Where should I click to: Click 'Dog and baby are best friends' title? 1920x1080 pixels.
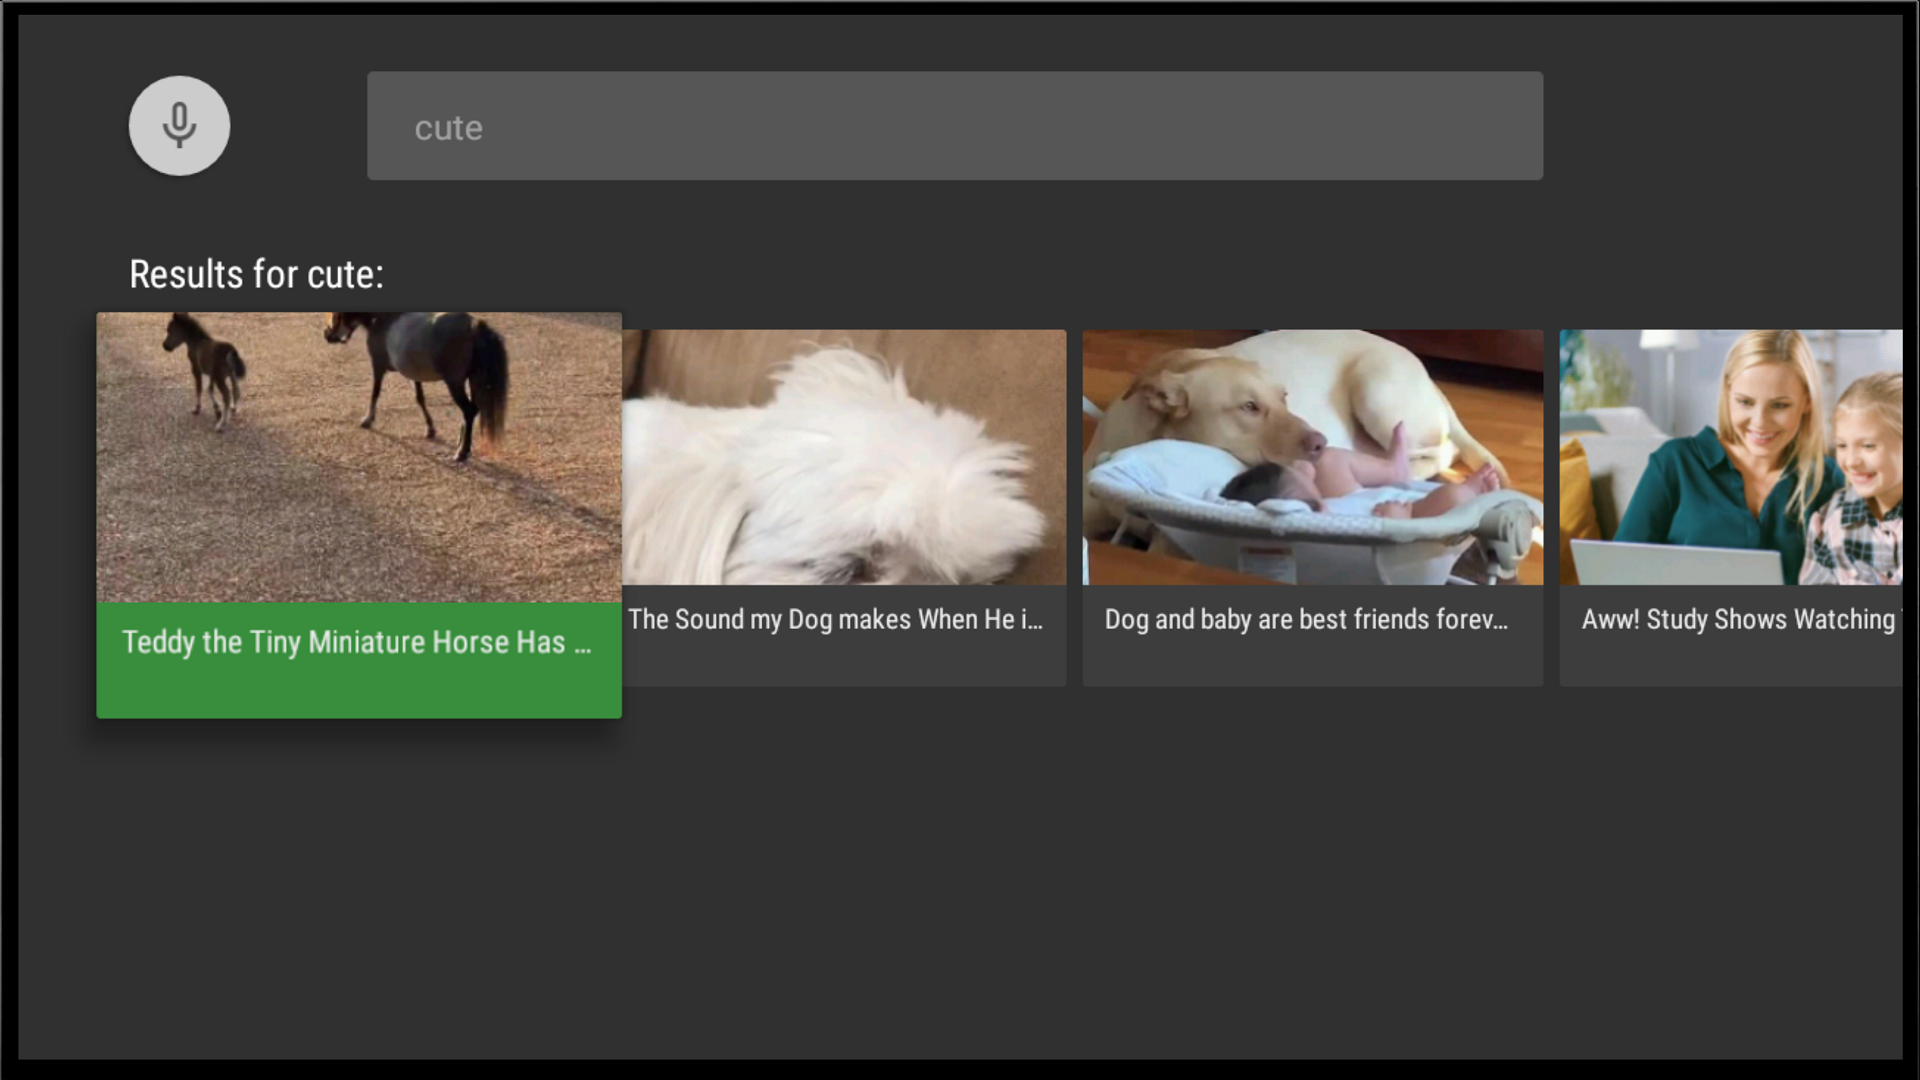tap(1305, 620)
